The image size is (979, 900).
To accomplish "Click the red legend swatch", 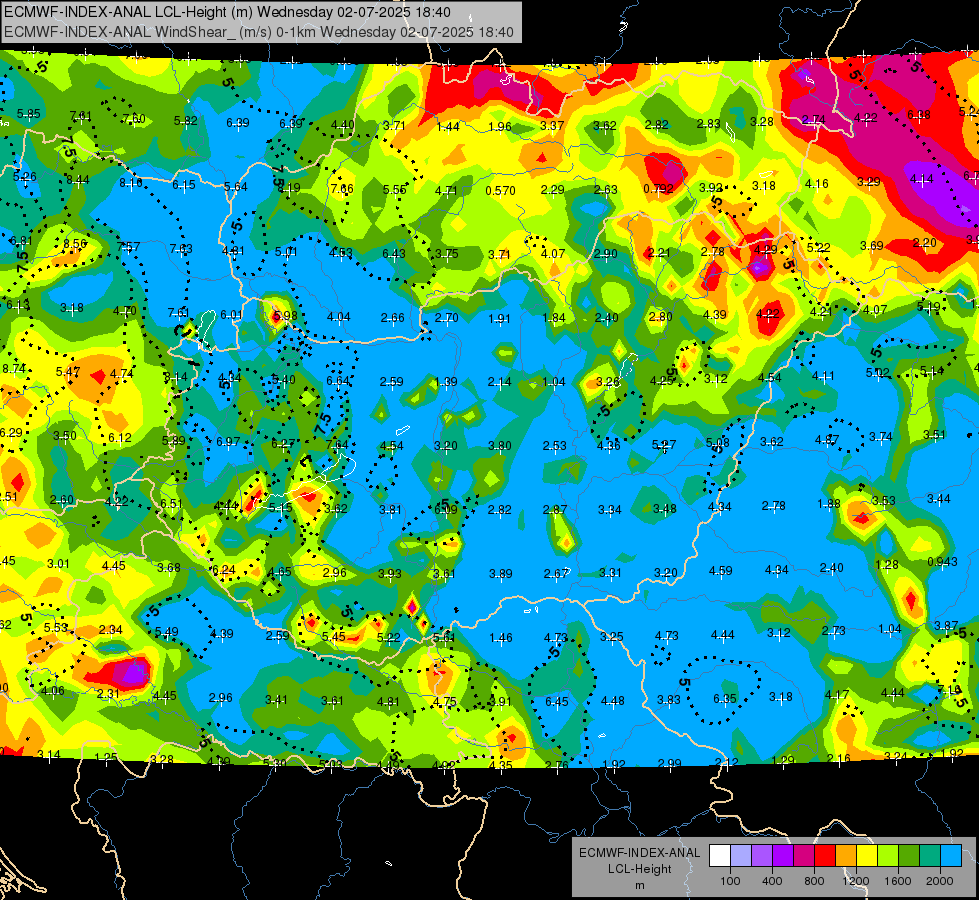I will pos(825,856).
